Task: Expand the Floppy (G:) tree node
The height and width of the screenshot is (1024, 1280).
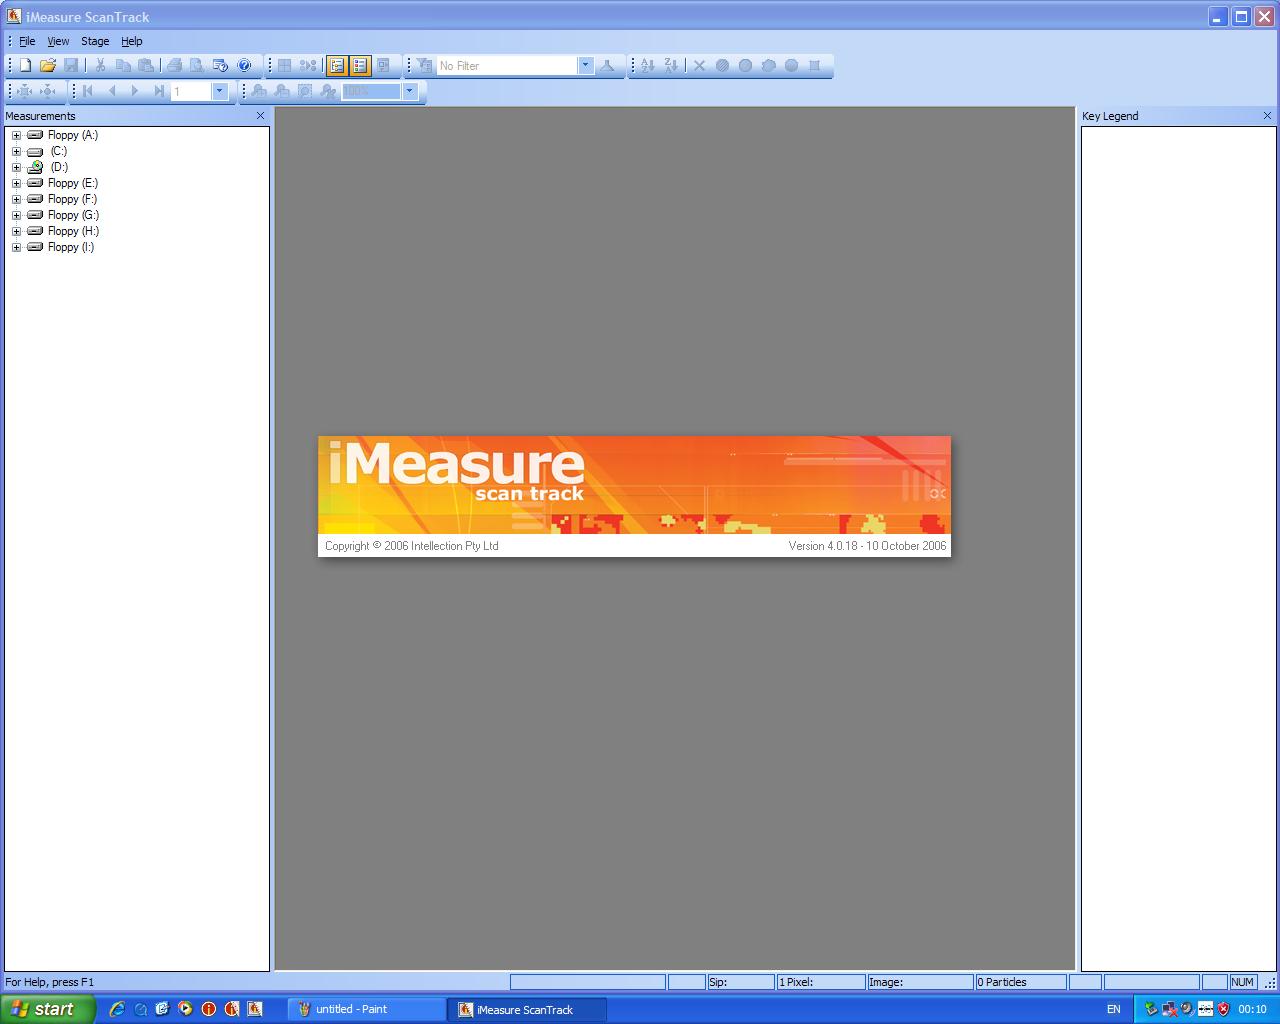Action: click(16, 215)
